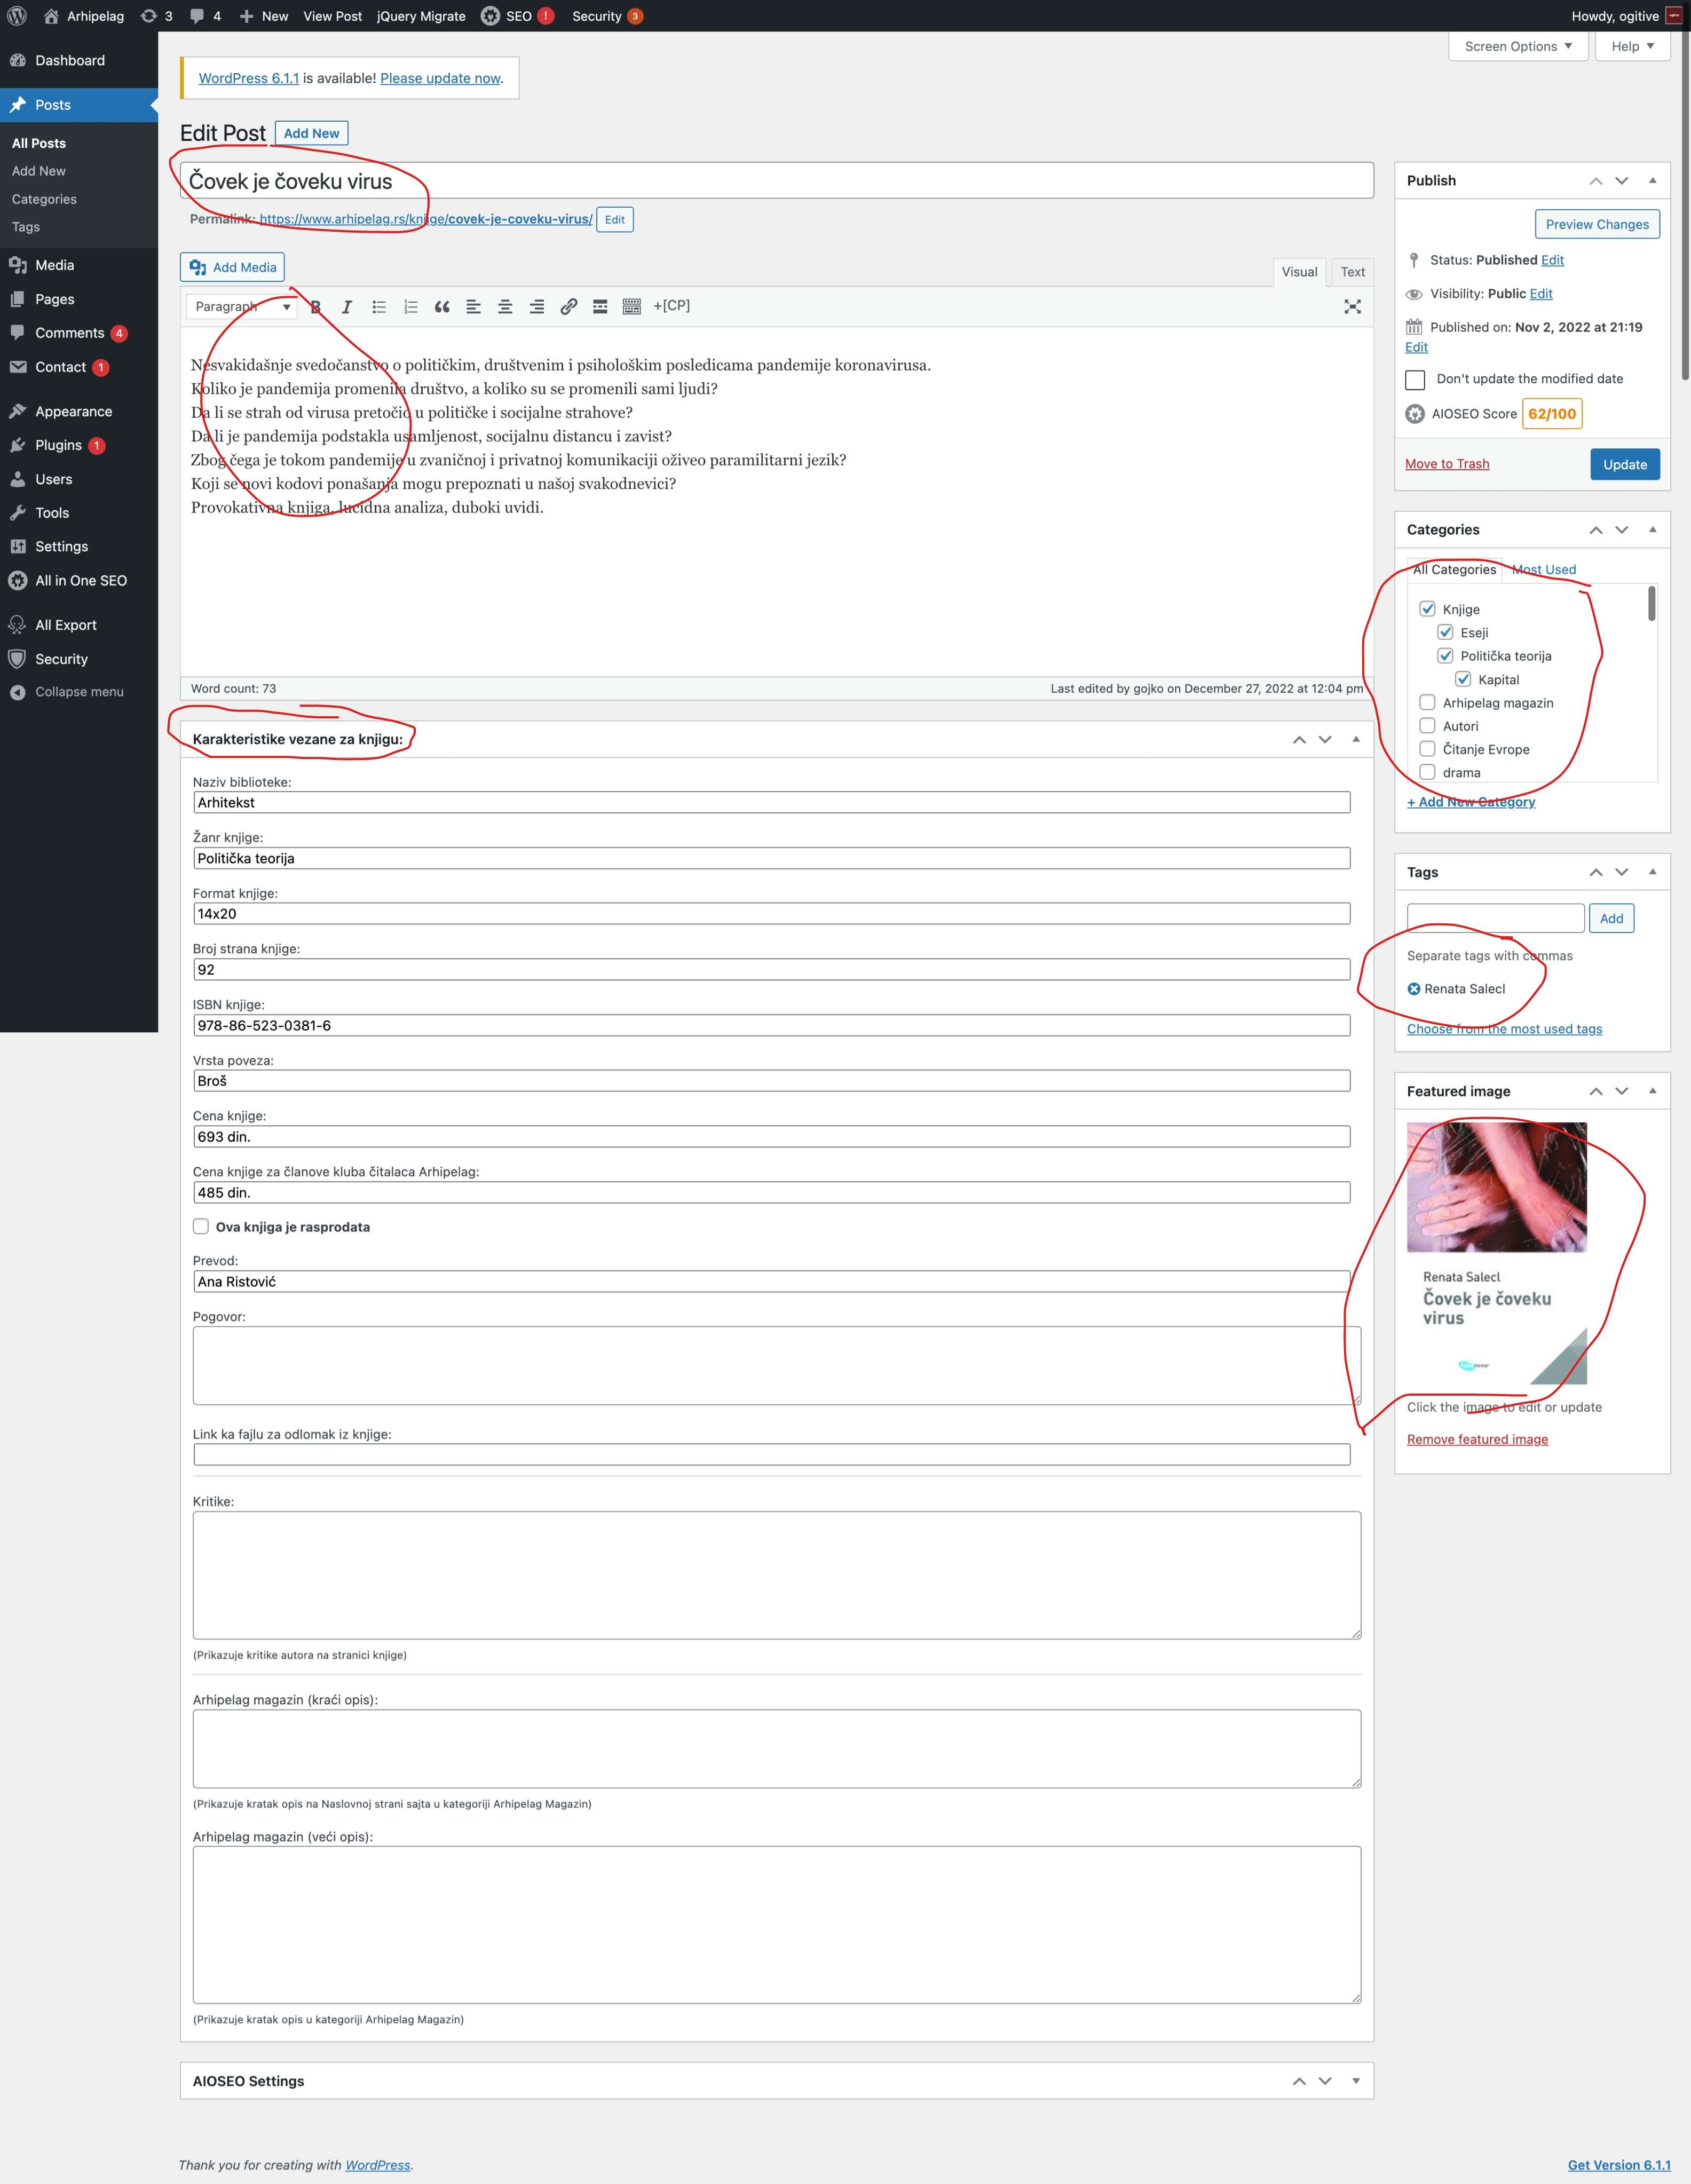Align text center in editor
The width and height of the screenshot is (1691, 2184).
coord(505,307)
